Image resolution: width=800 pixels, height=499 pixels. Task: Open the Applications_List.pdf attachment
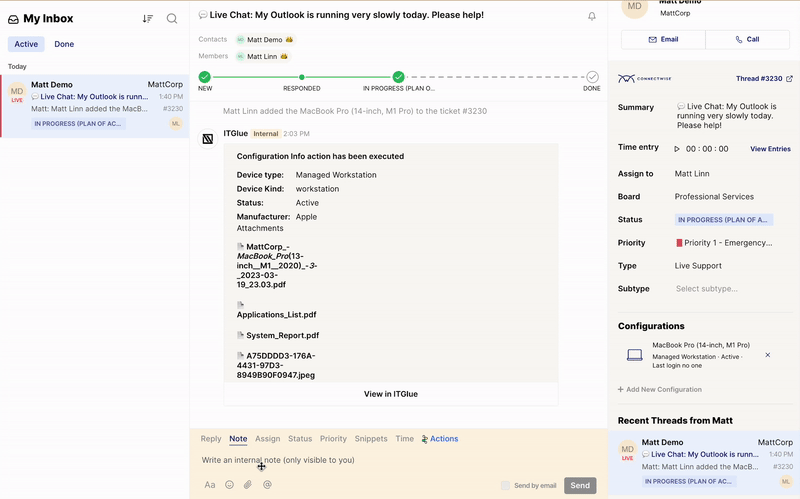click(x=277, y=310)
